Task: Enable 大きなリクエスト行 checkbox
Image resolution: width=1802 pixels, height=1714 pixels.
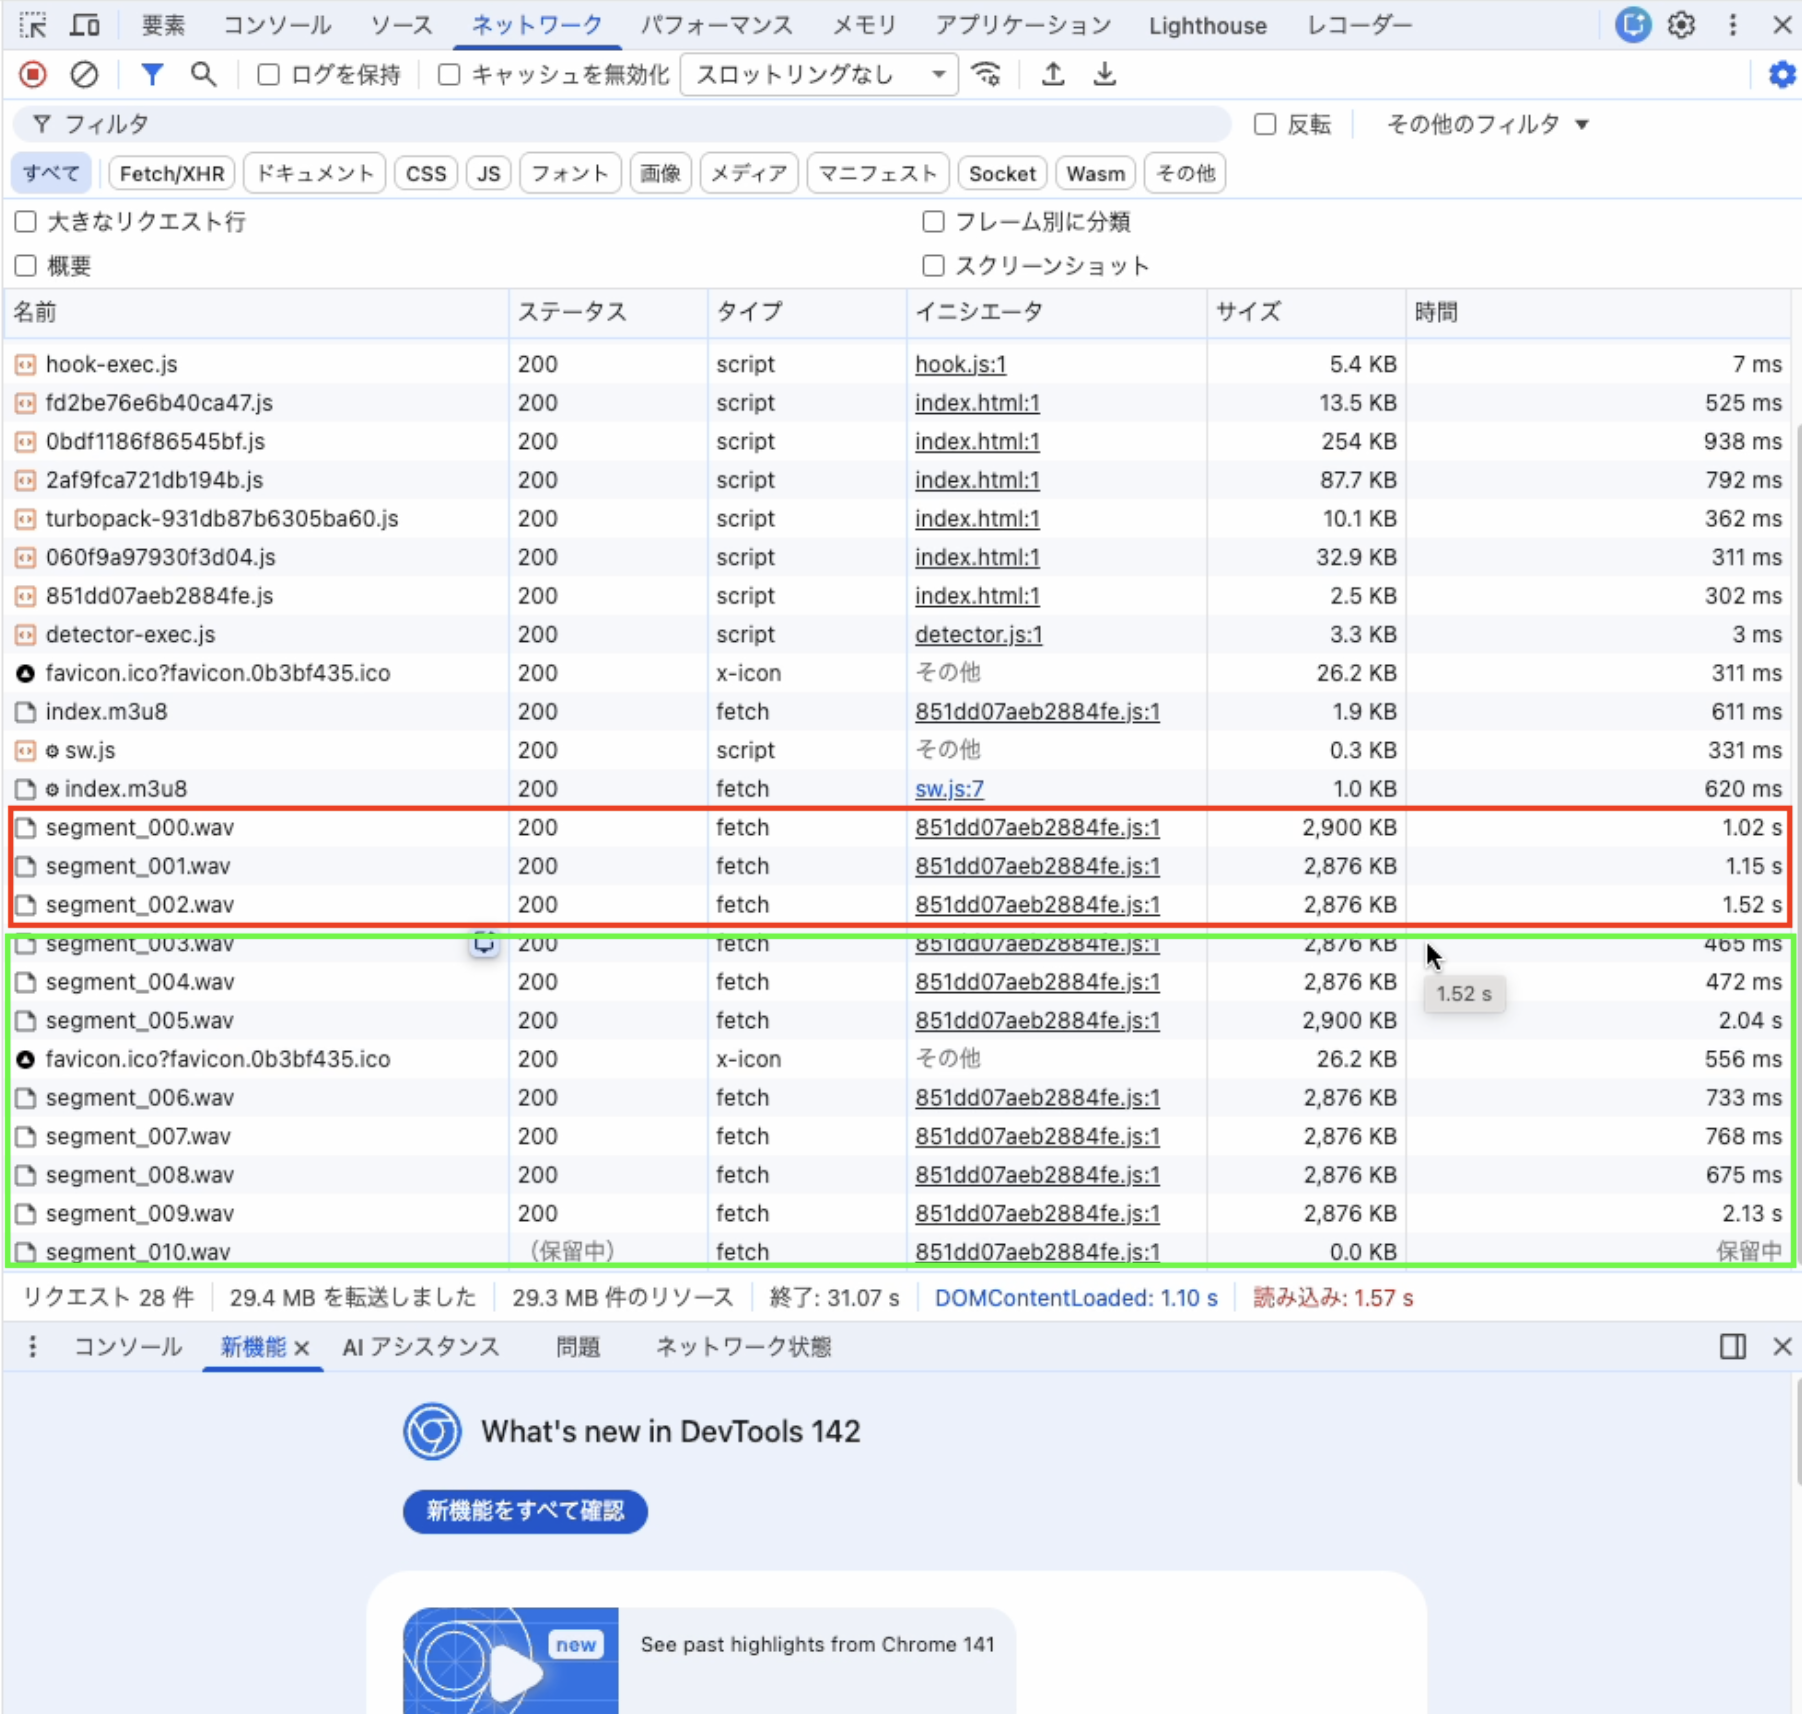Action: [x=26, y=222]
